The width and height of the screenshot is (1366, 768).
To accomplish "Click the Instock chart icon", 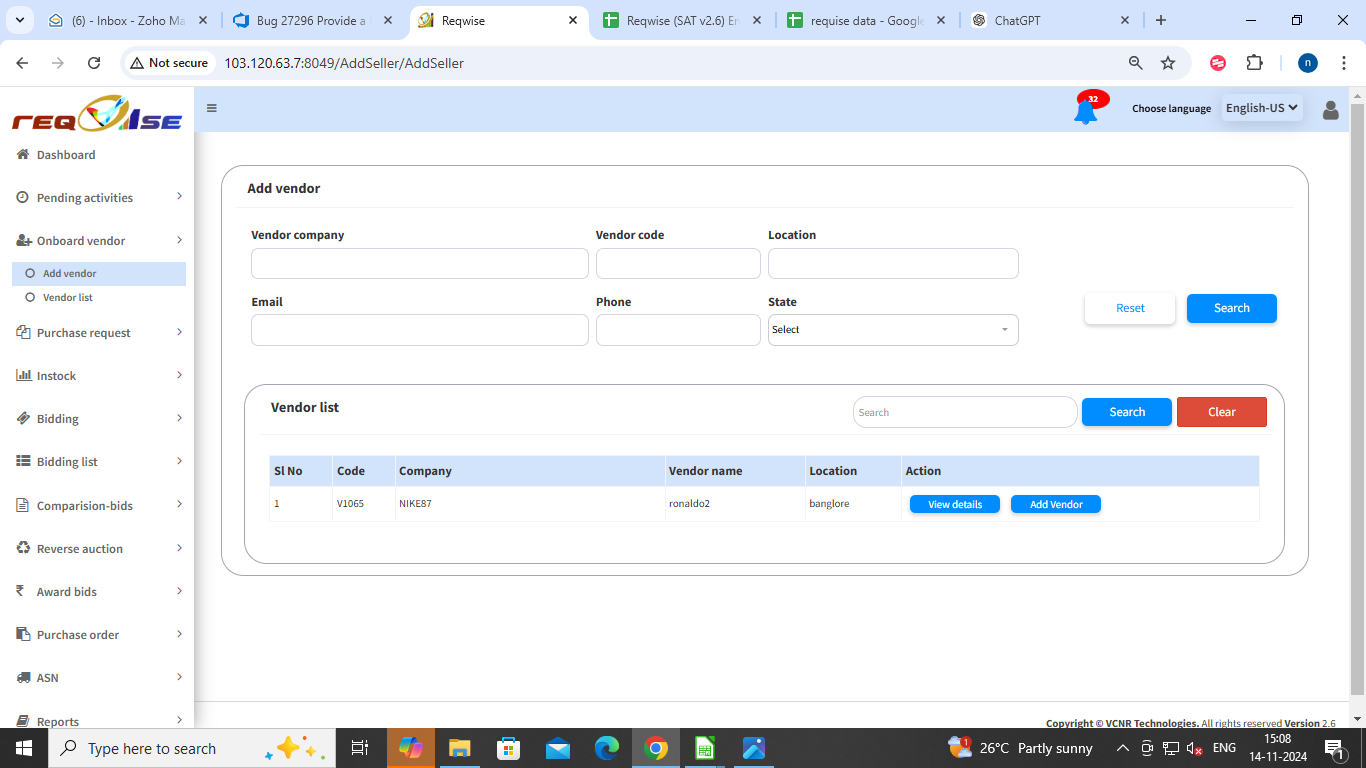I will [x=24, y=375].
